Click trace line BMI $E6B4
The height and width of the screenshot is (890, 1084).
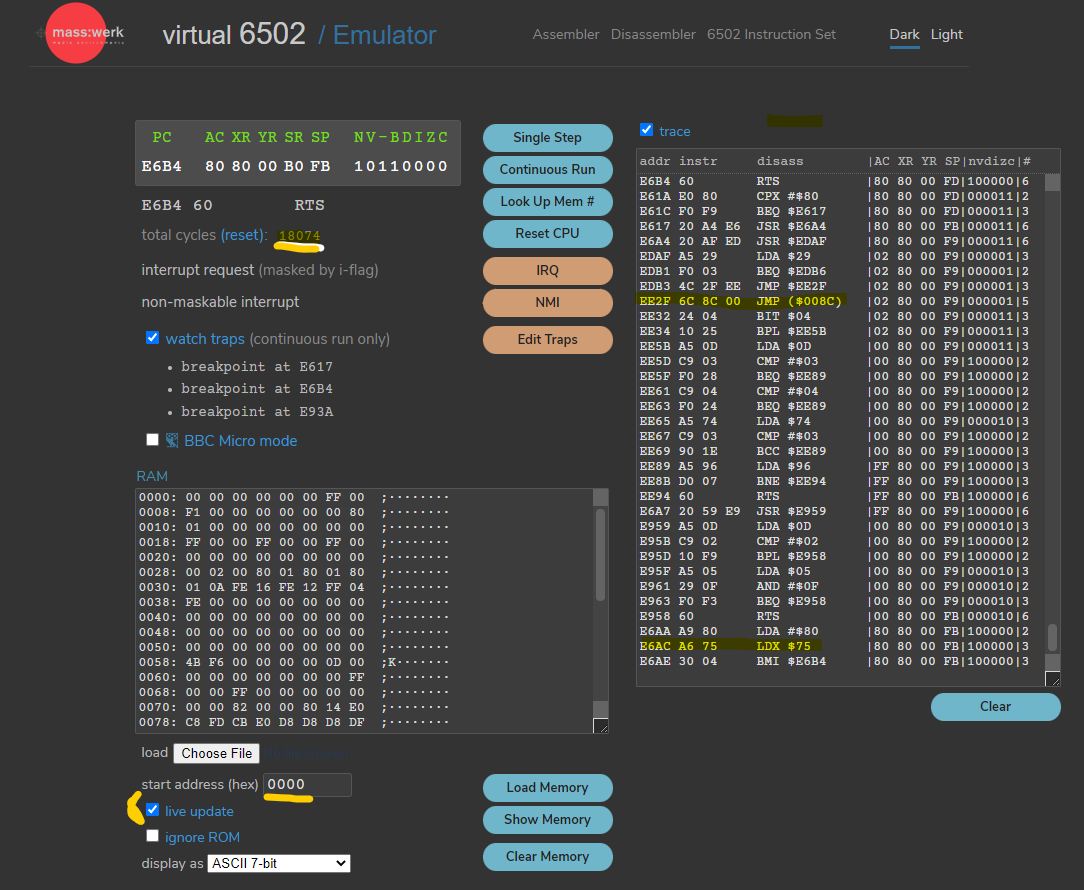click(x=834, y=661)
